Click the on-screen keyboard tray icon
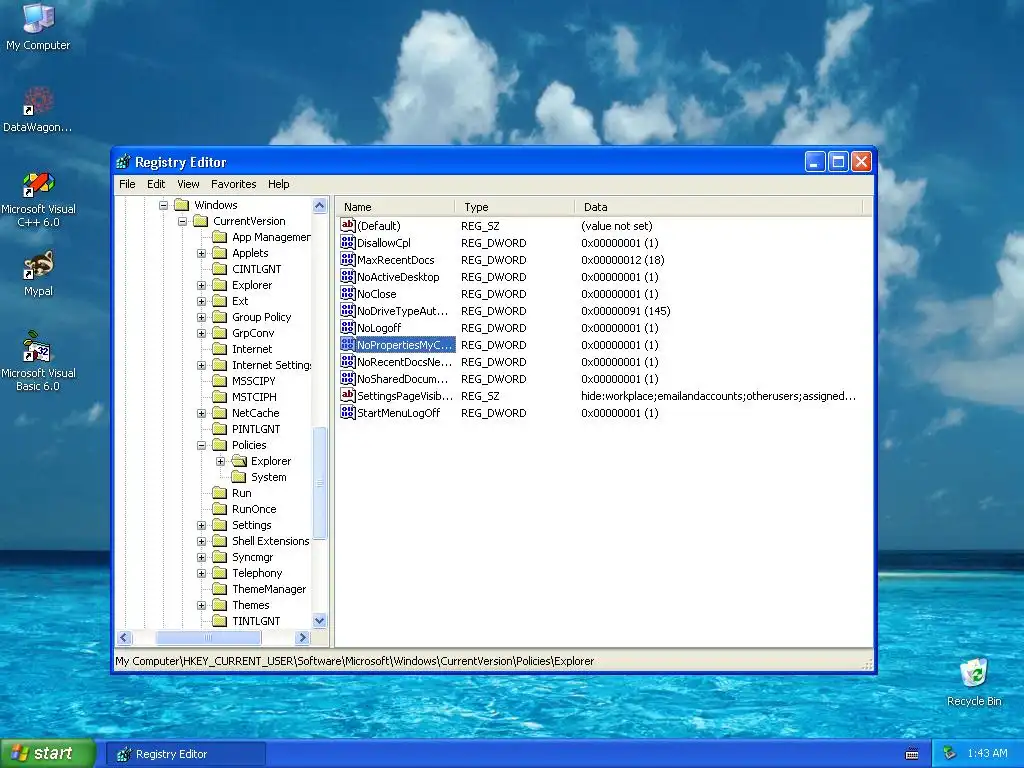 coord(912,754)
